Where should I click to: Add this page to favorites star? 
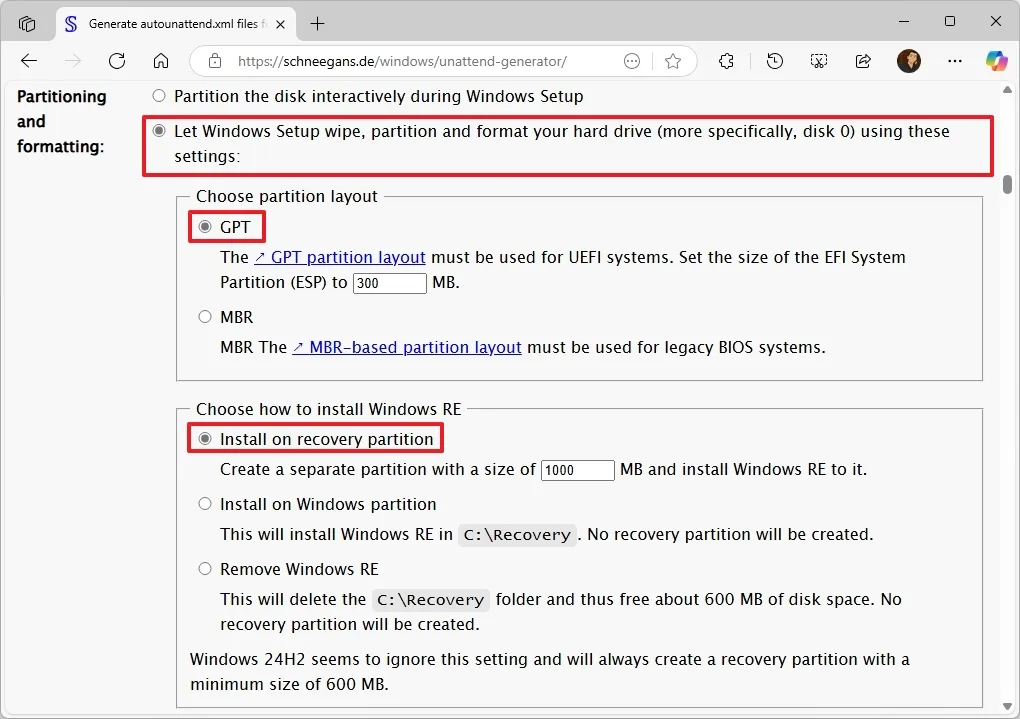click(673, 61)
